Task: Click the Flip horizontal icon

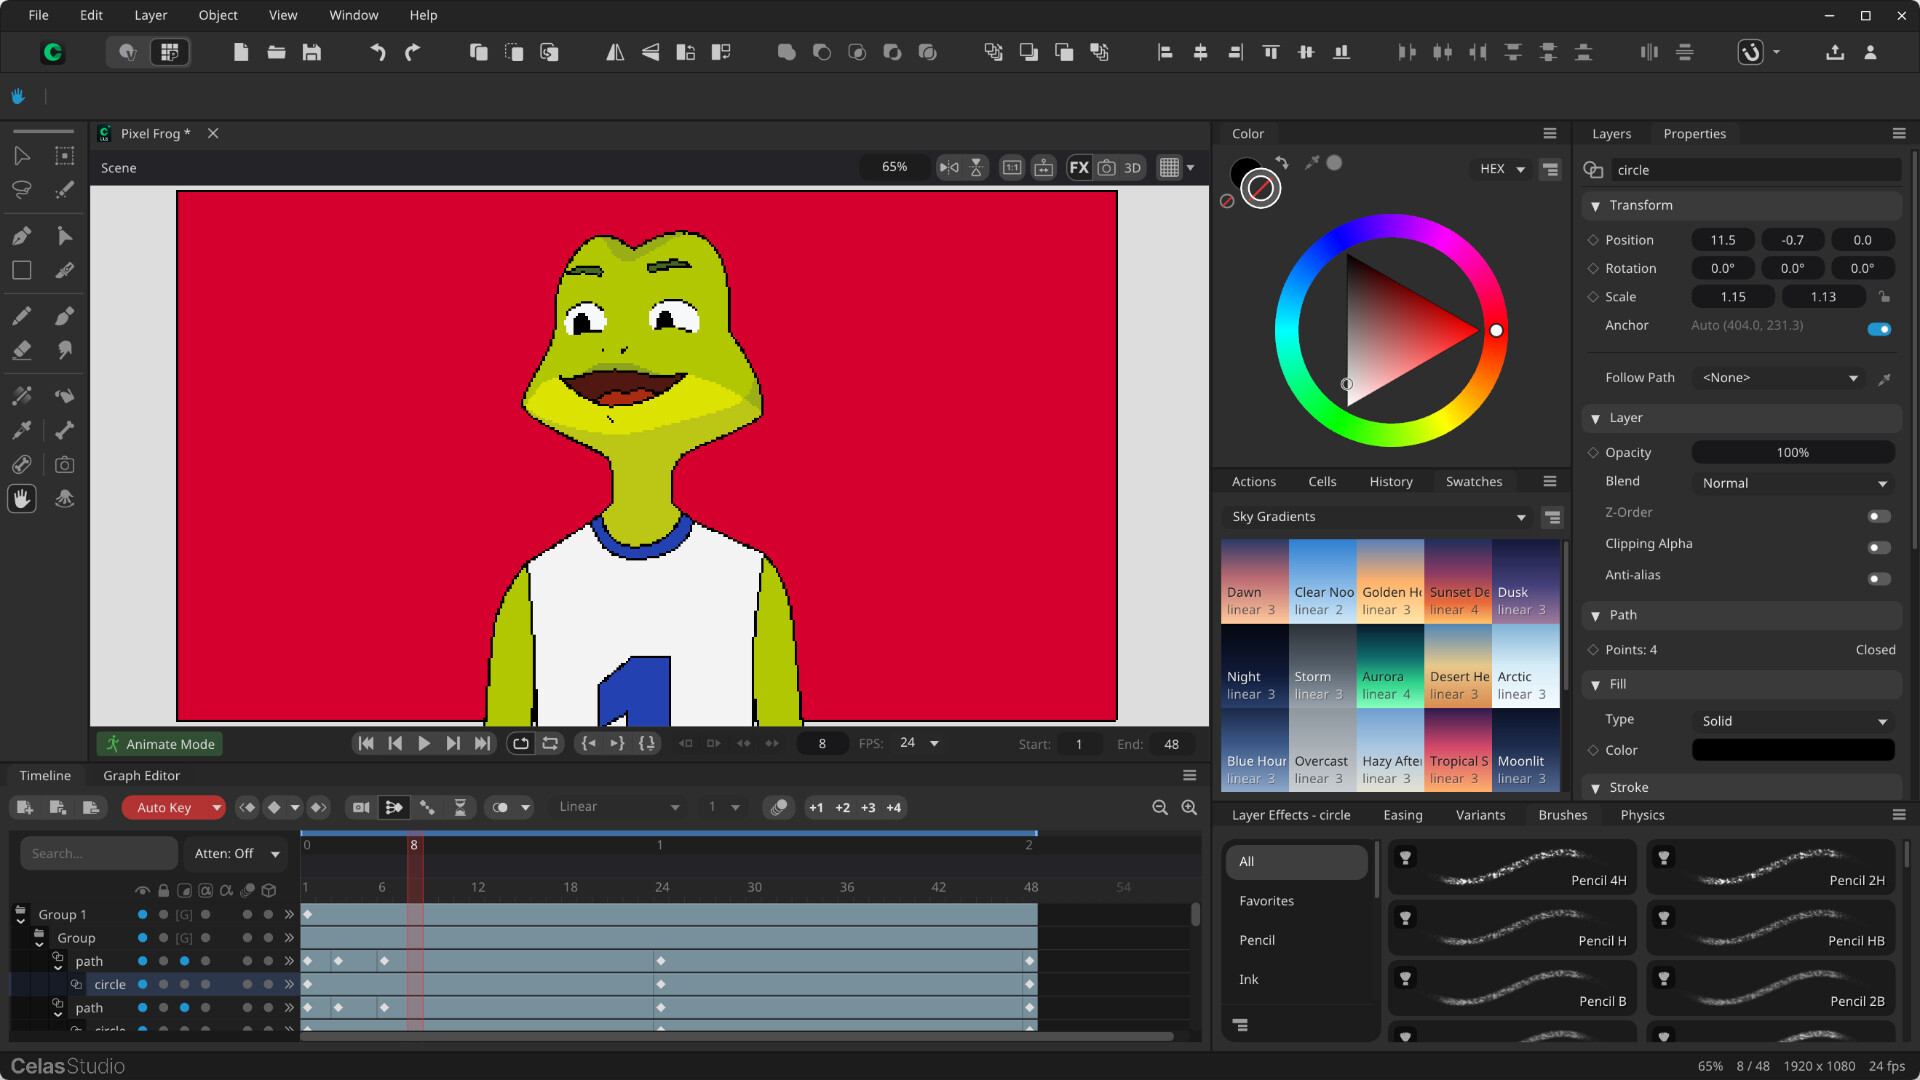Action: 615,52
